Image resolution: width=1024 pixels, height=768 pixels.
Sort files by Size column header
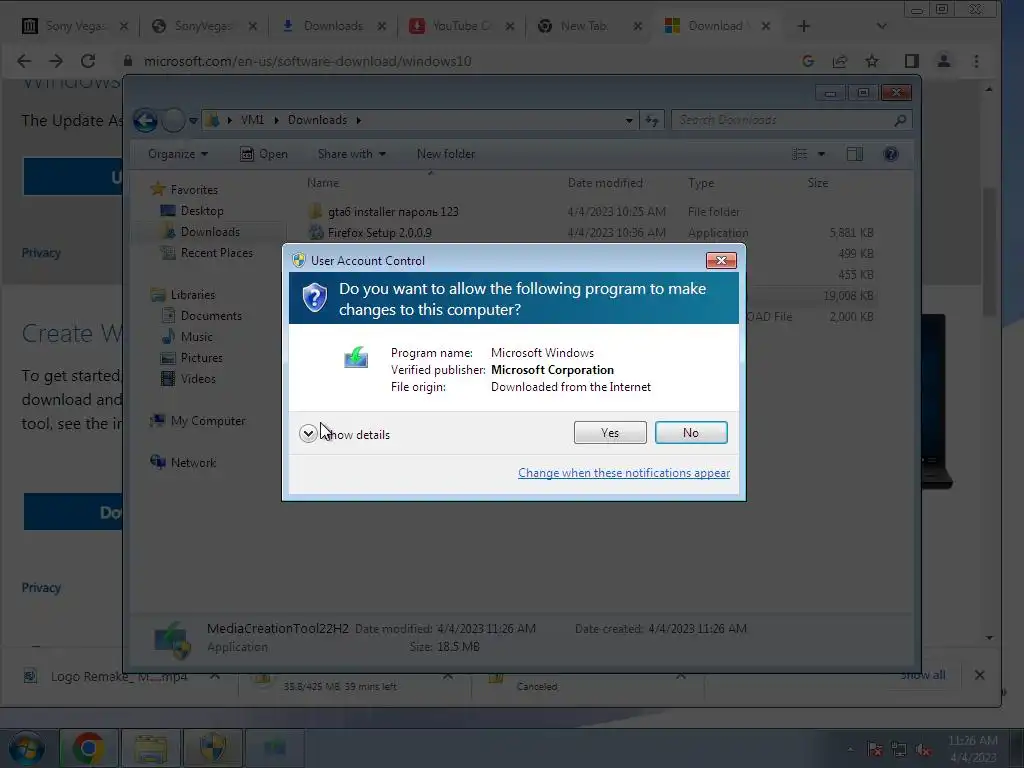point(818,183)
